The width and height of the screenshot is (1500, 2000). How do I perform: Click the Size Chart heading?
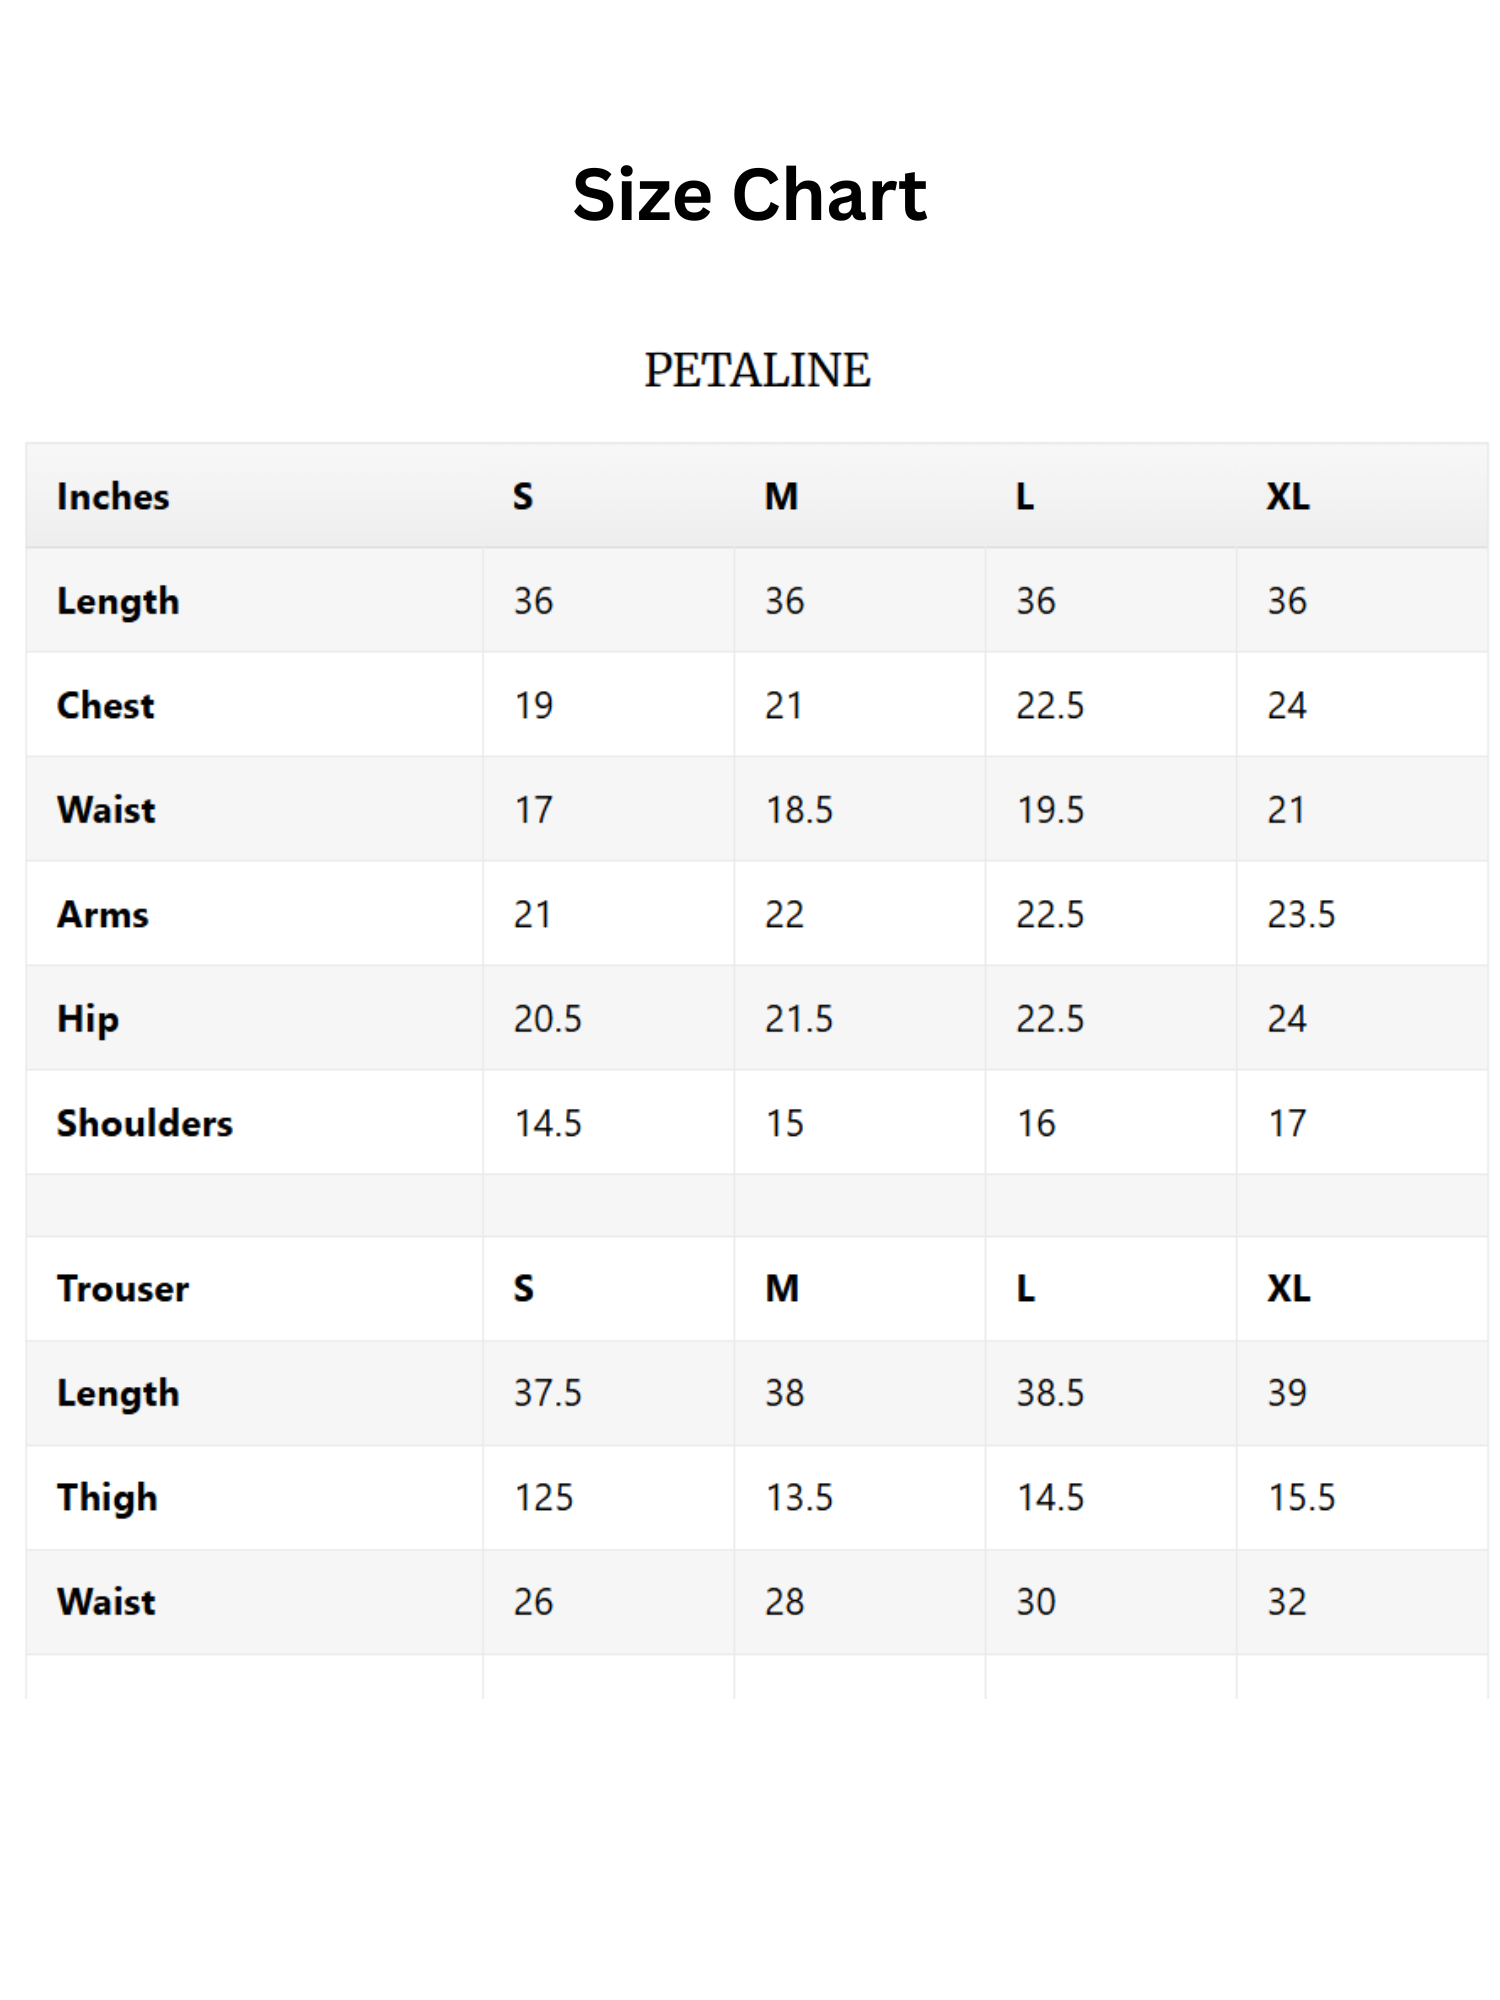pos(749,194)
